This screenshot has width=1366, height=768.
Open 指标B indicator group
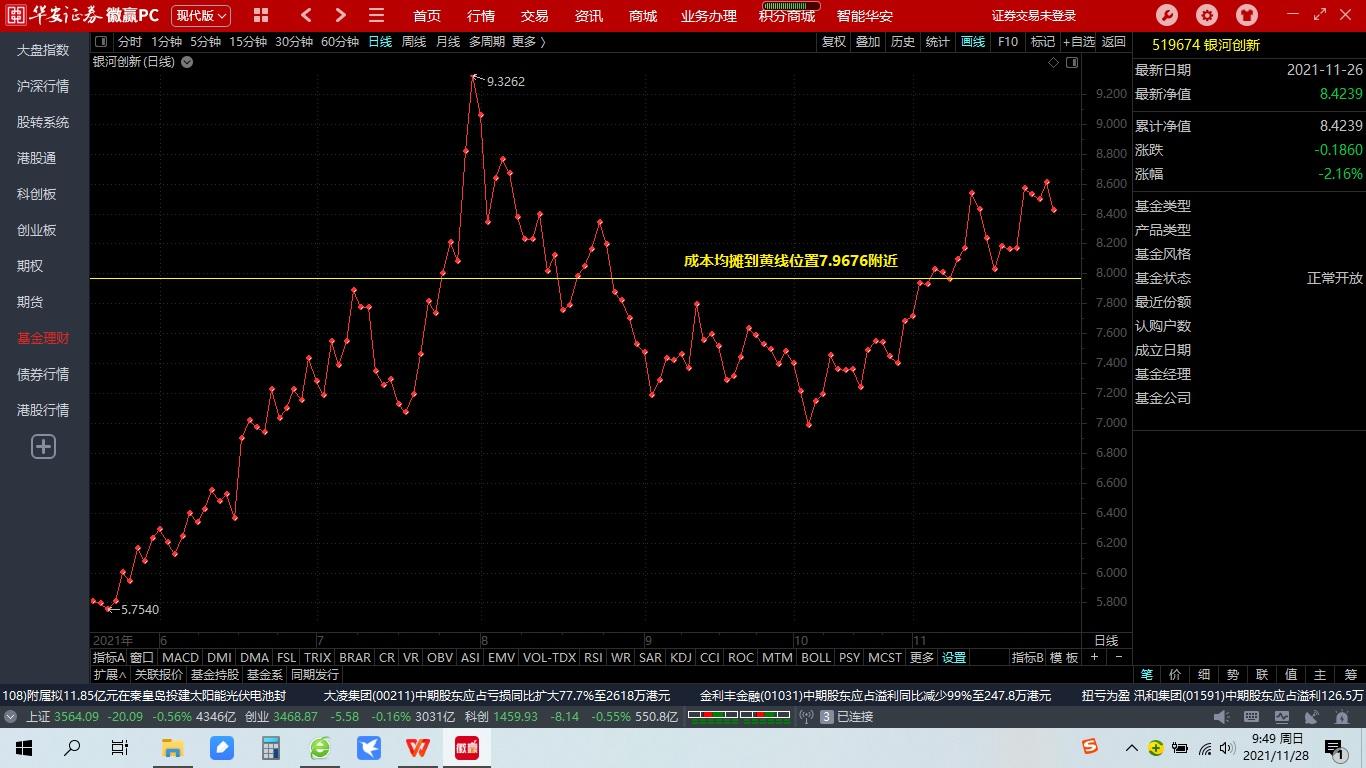(x=1027, y=657)
